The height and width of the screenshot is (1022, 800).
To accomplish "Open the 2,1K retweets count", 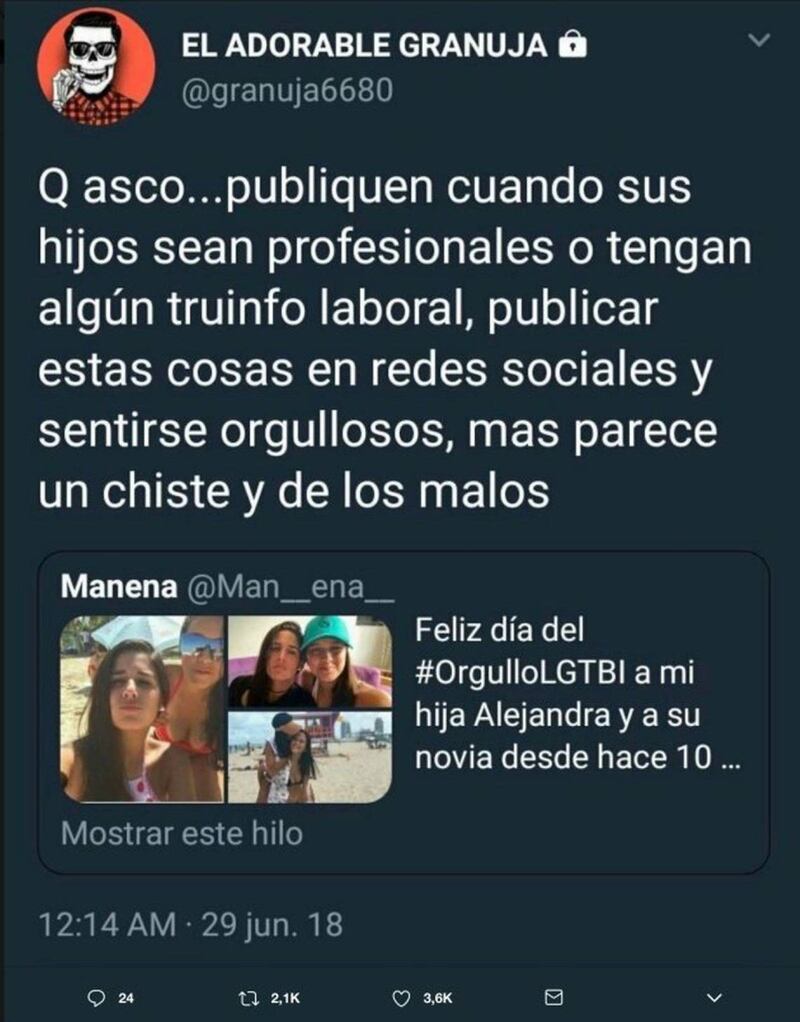I will (285, 998).
